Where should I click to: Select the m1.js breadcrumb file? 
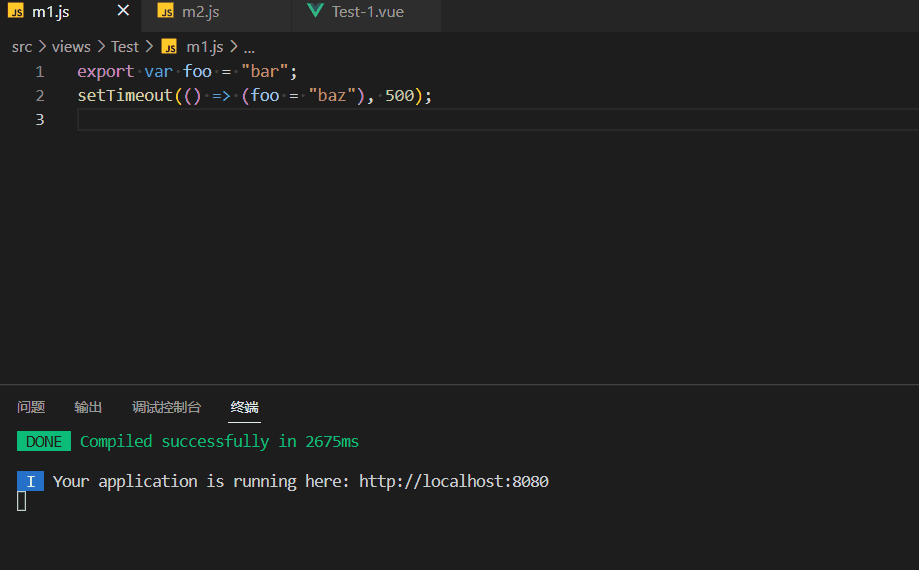pos(205,47)
